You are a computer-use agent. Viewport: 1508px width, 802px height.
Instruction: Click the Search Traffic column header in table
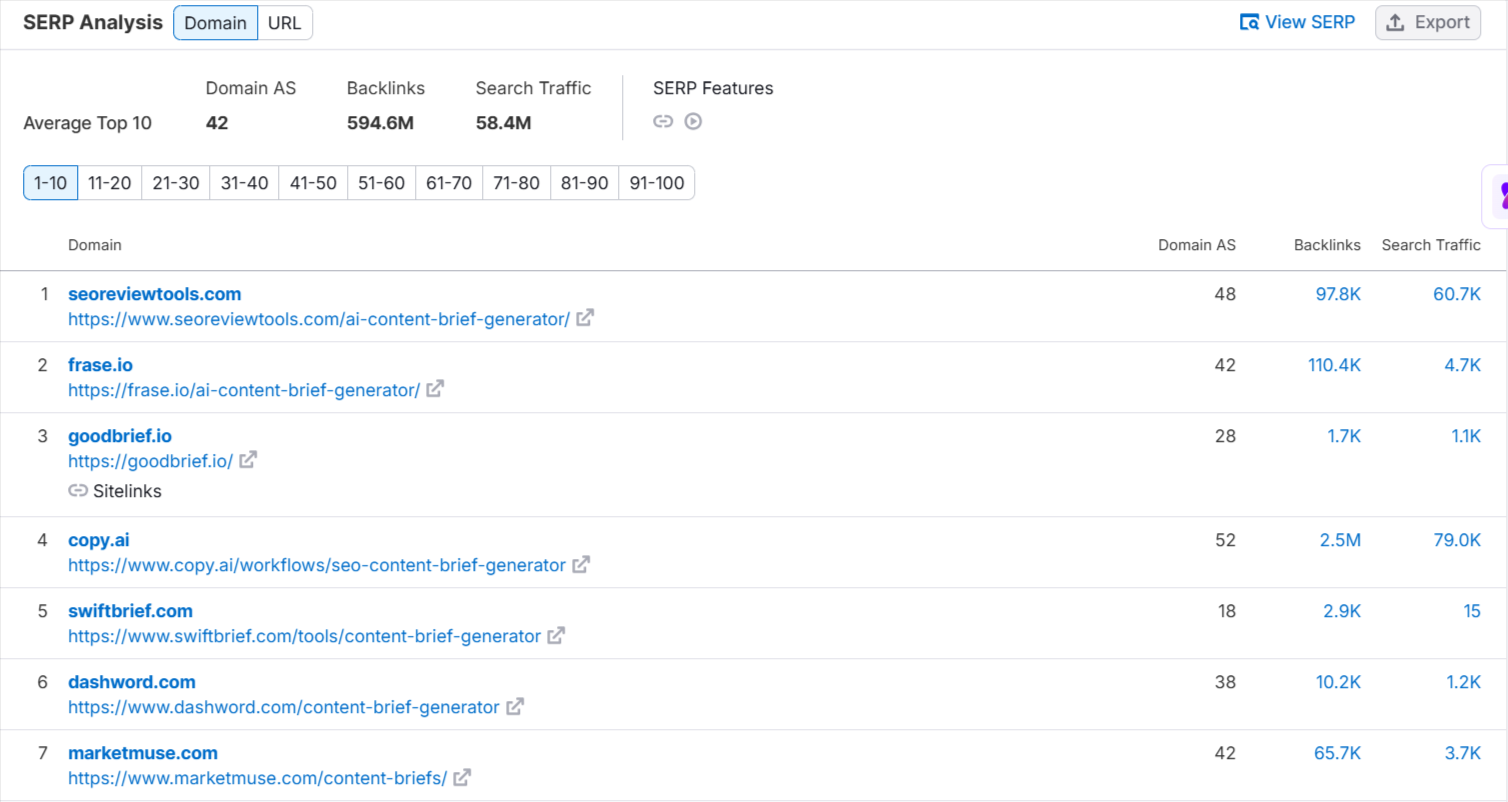pos(1431,245)
